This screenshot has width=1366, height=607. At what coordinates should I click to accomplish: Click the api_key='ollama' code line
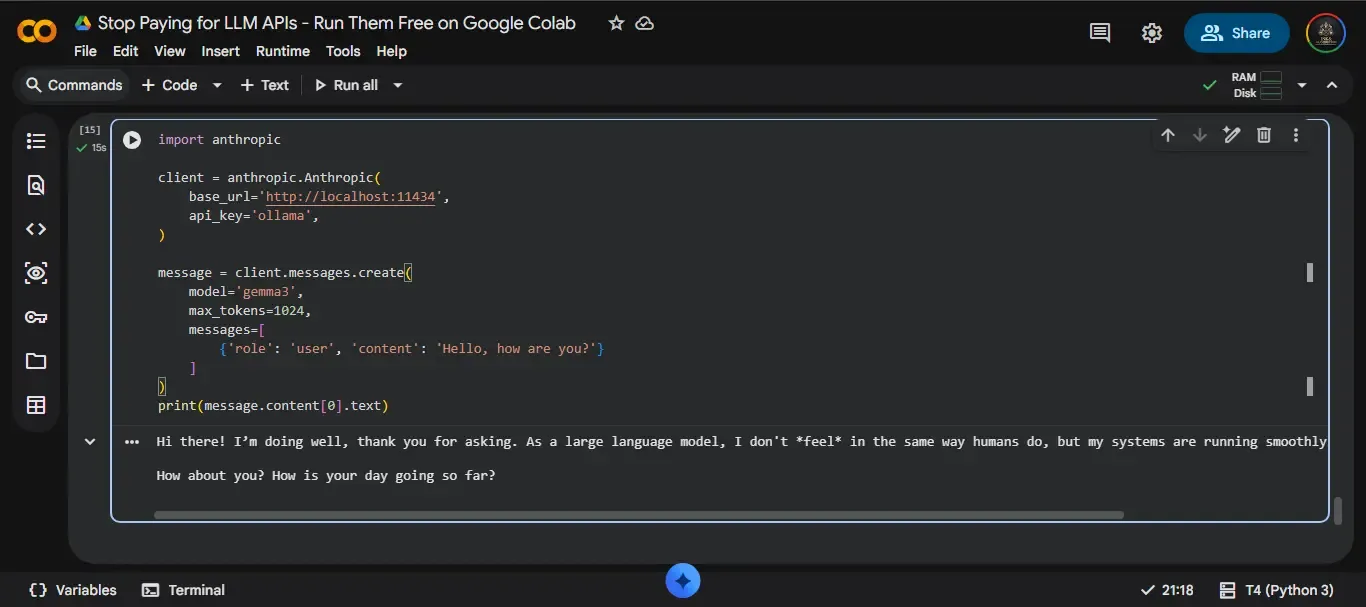coord(254,216)
